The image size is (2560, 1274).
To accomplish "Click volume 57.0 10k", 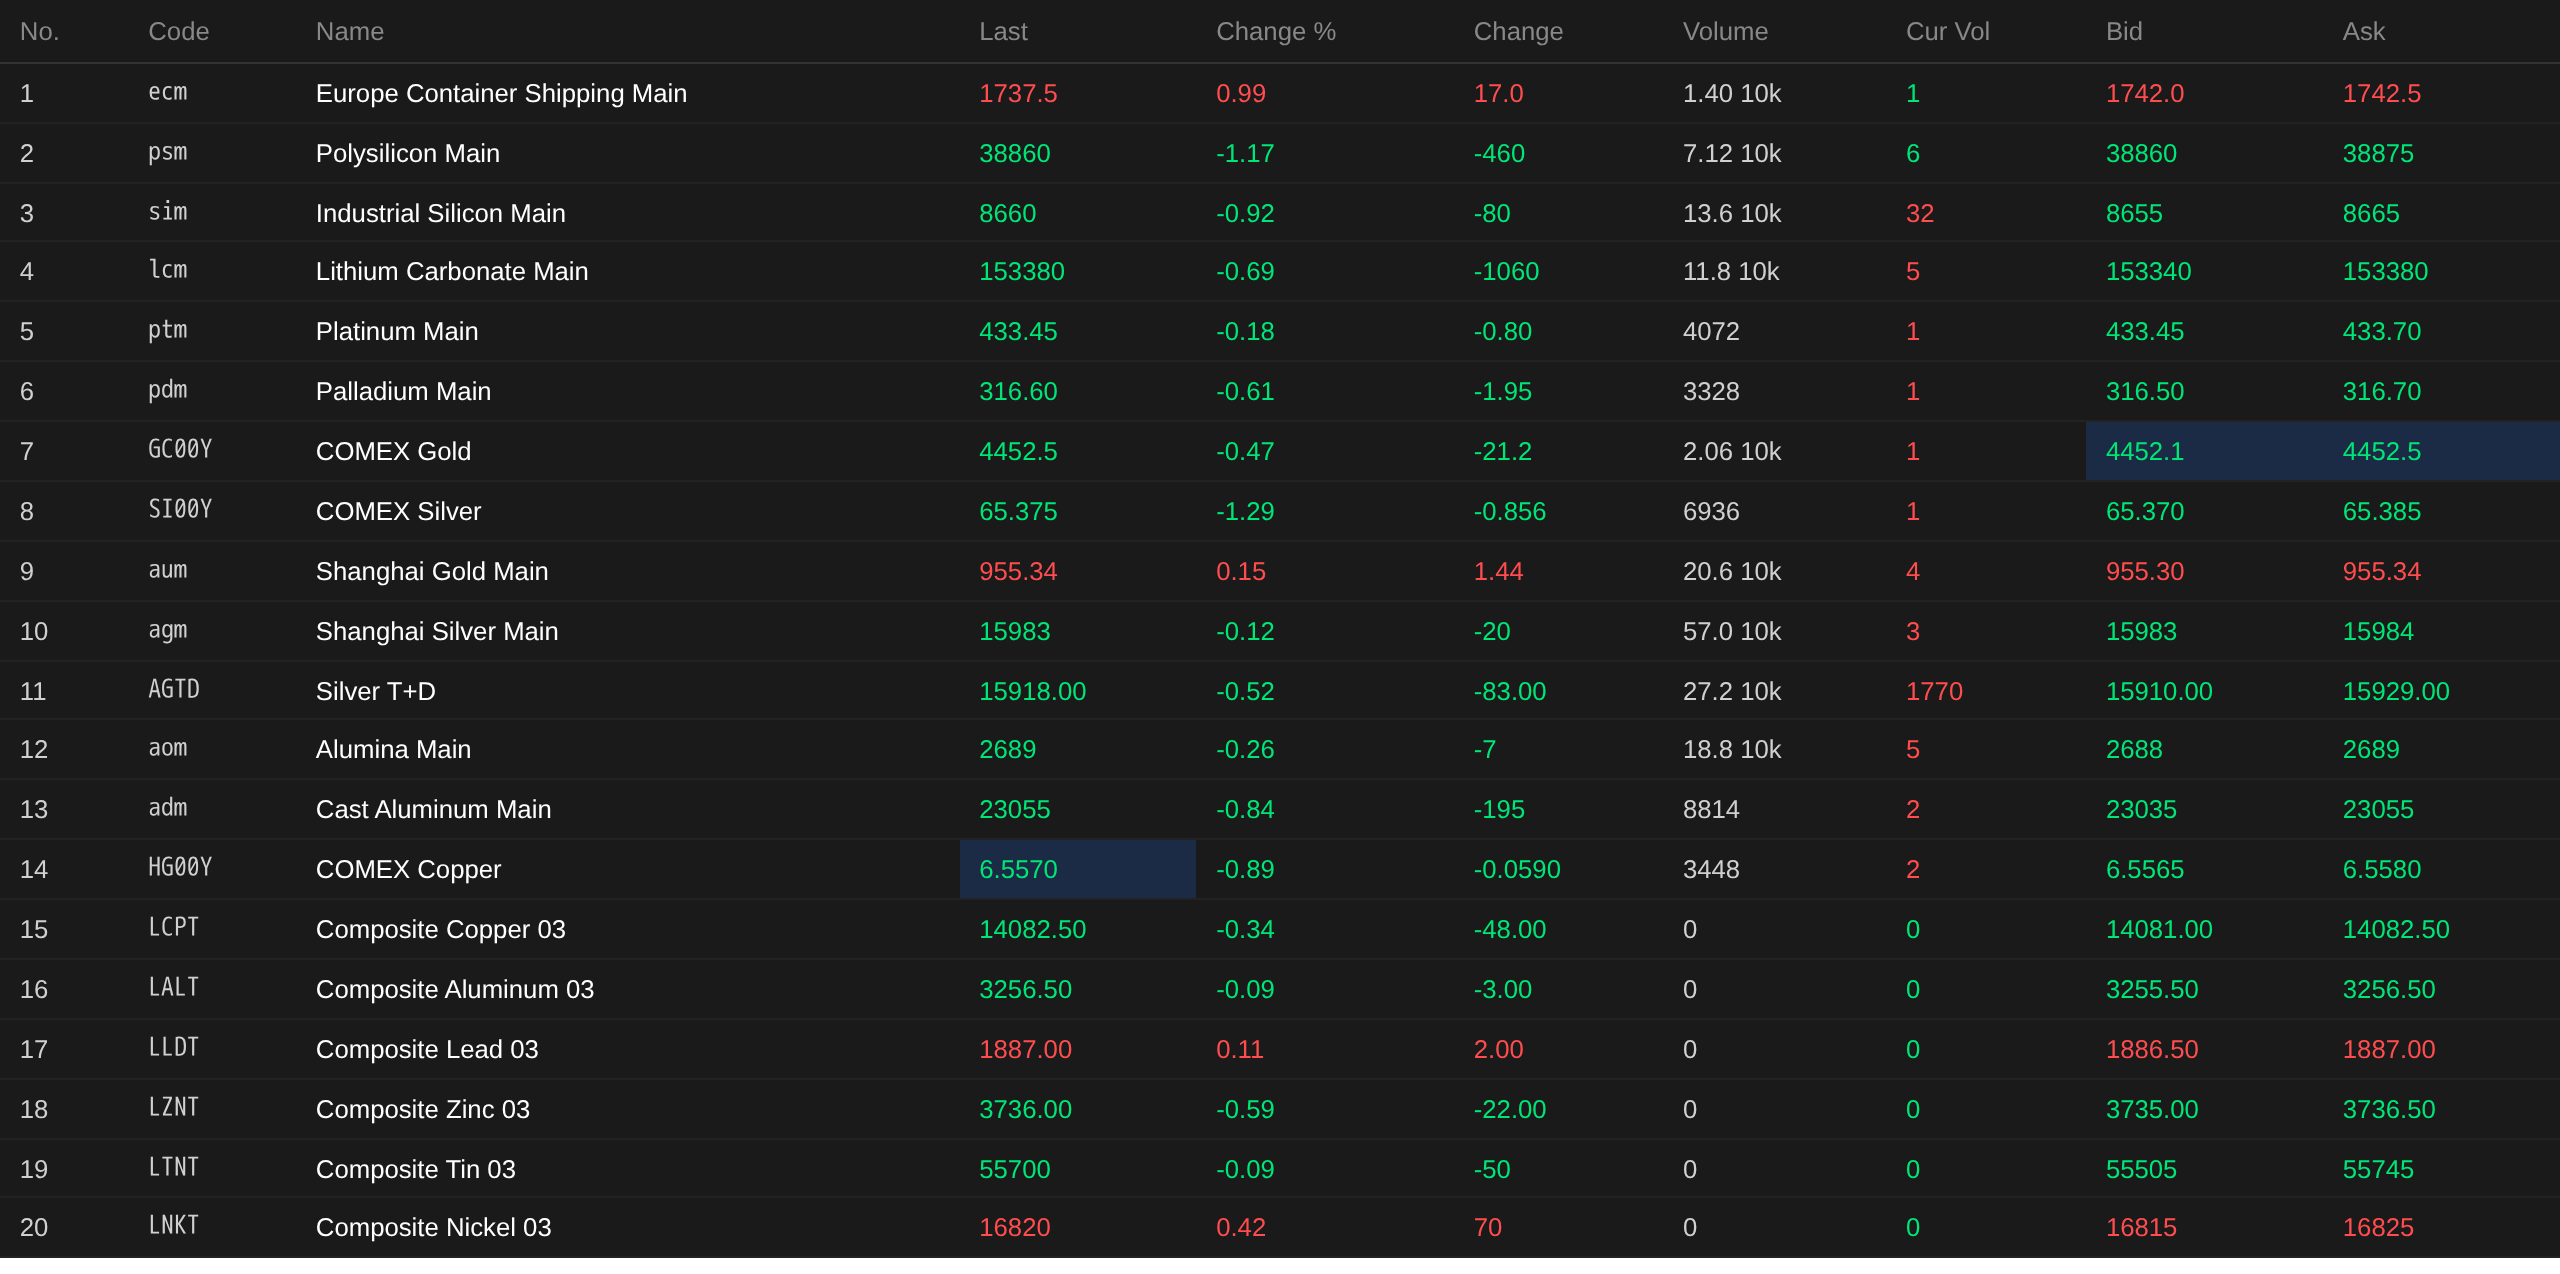I will click(1732, 631).
